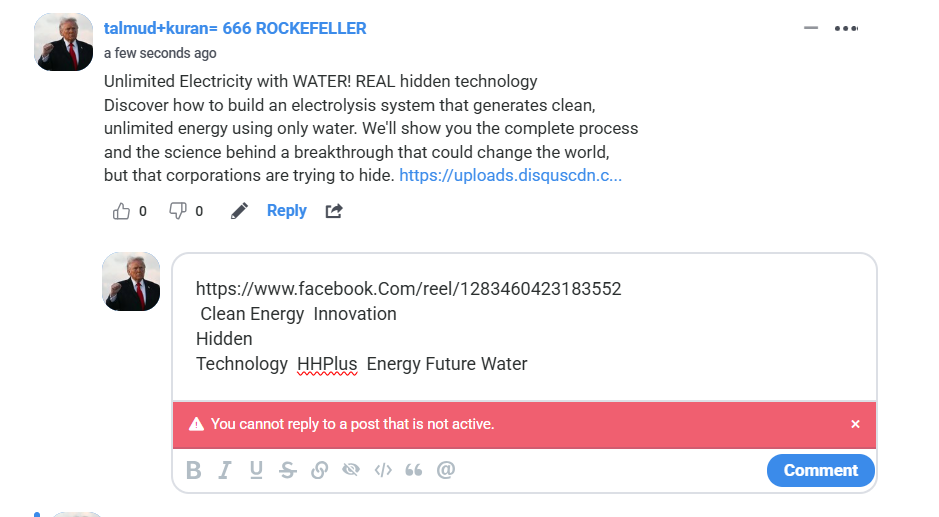939x517 pixels.
Task: Click the Reply link under comment
Action: [x=286, y=211]
